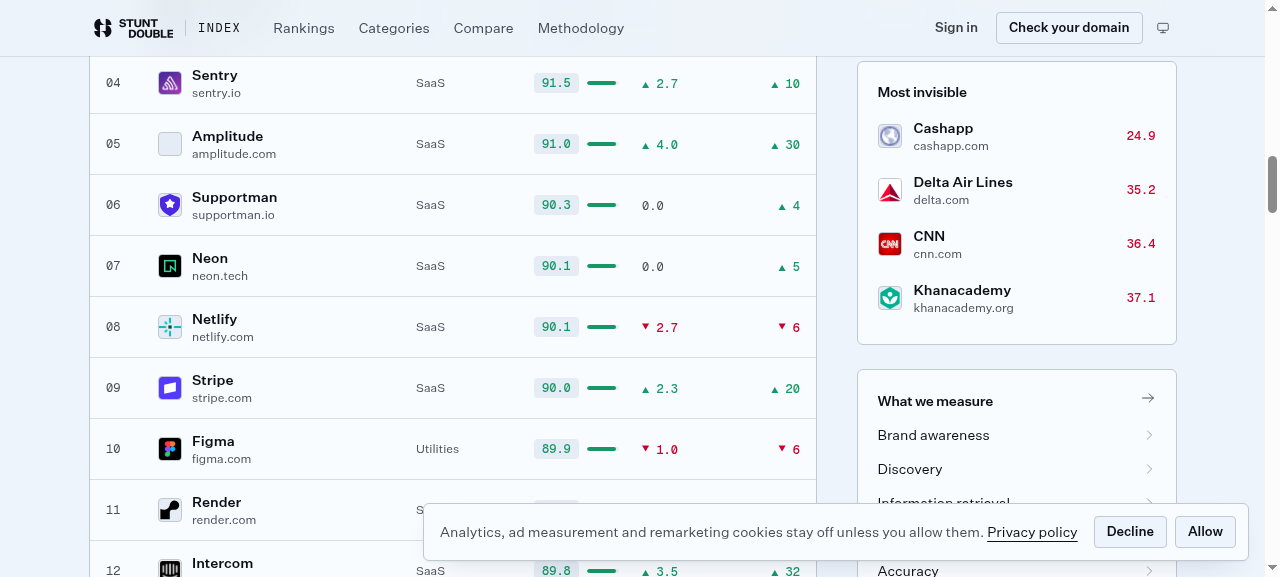The width and height of the screenshot is (1280, 577).
Task: Click the 91.0 Amplitude score badge
Action: (556, 144)
